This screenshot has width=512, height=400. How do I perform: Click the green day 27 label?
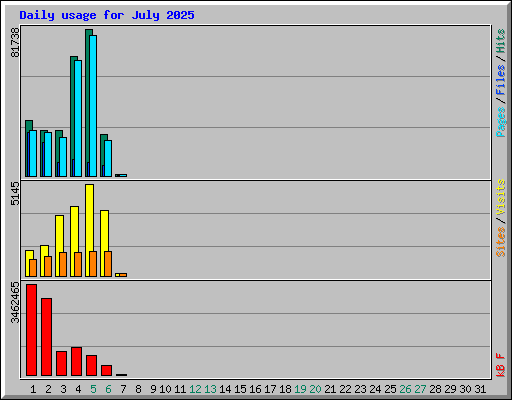point(420,389)
